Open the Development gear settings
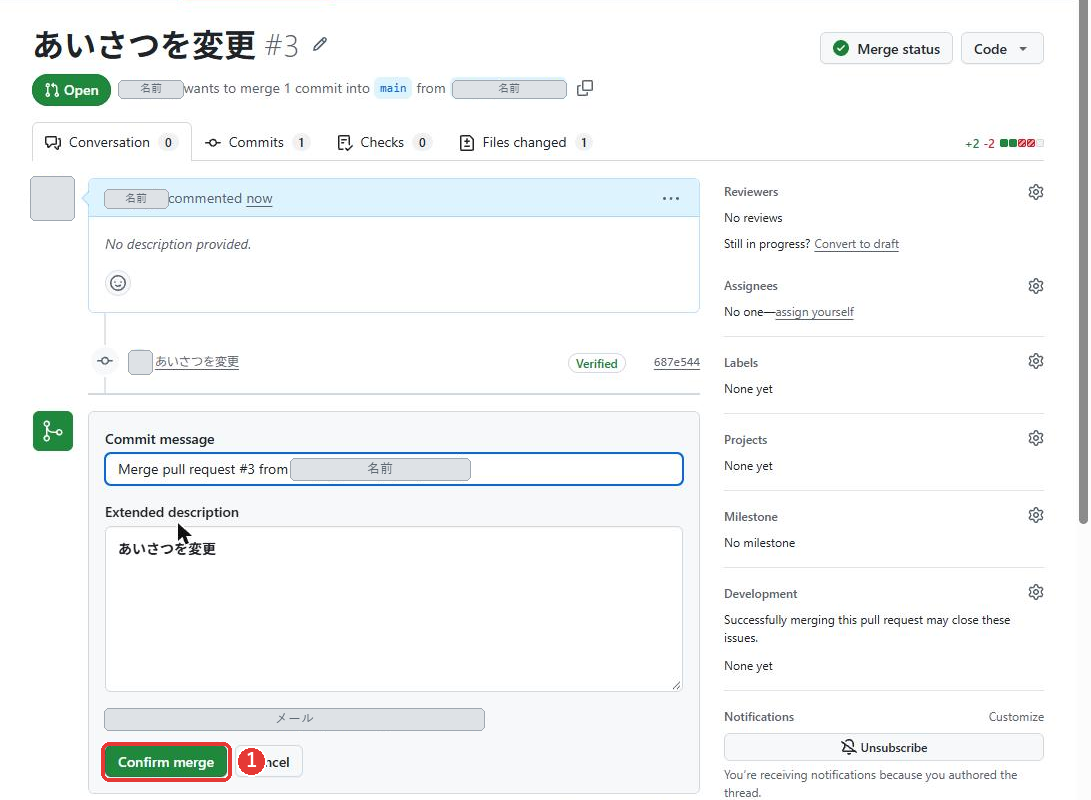 (1035, 592)
